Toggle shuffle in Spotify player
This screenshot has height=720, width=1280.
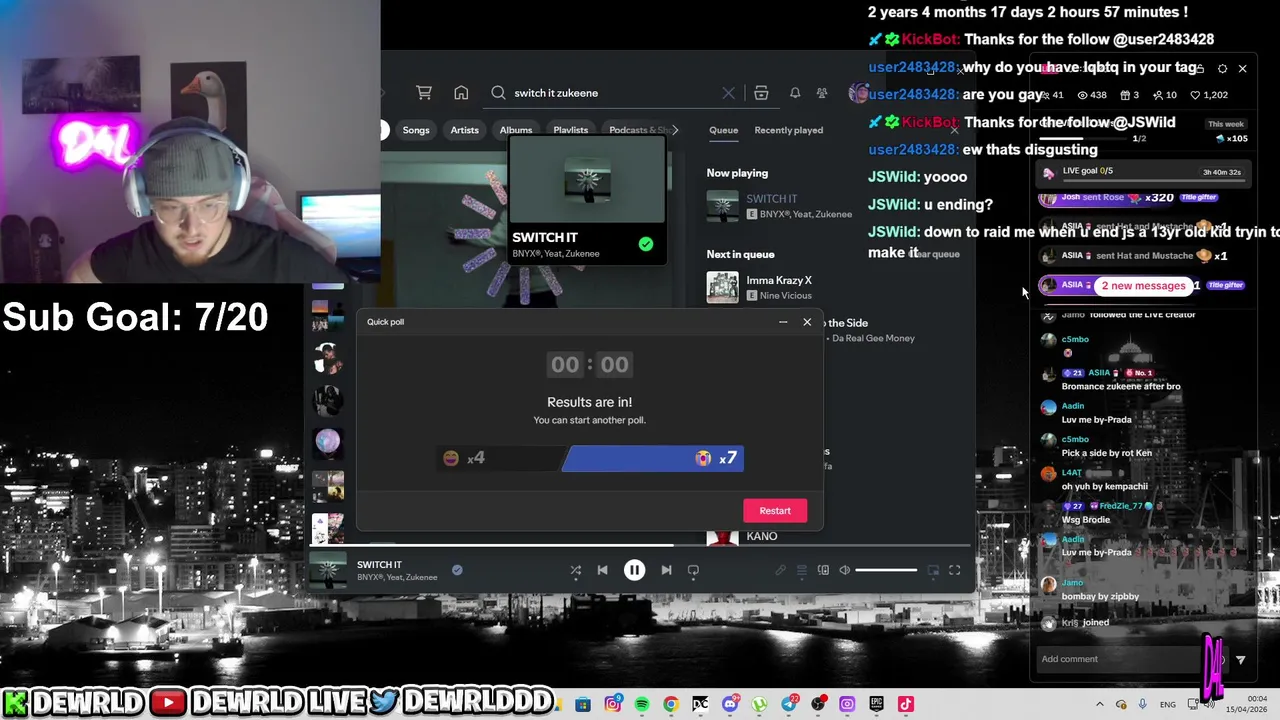tap(575, 570)
